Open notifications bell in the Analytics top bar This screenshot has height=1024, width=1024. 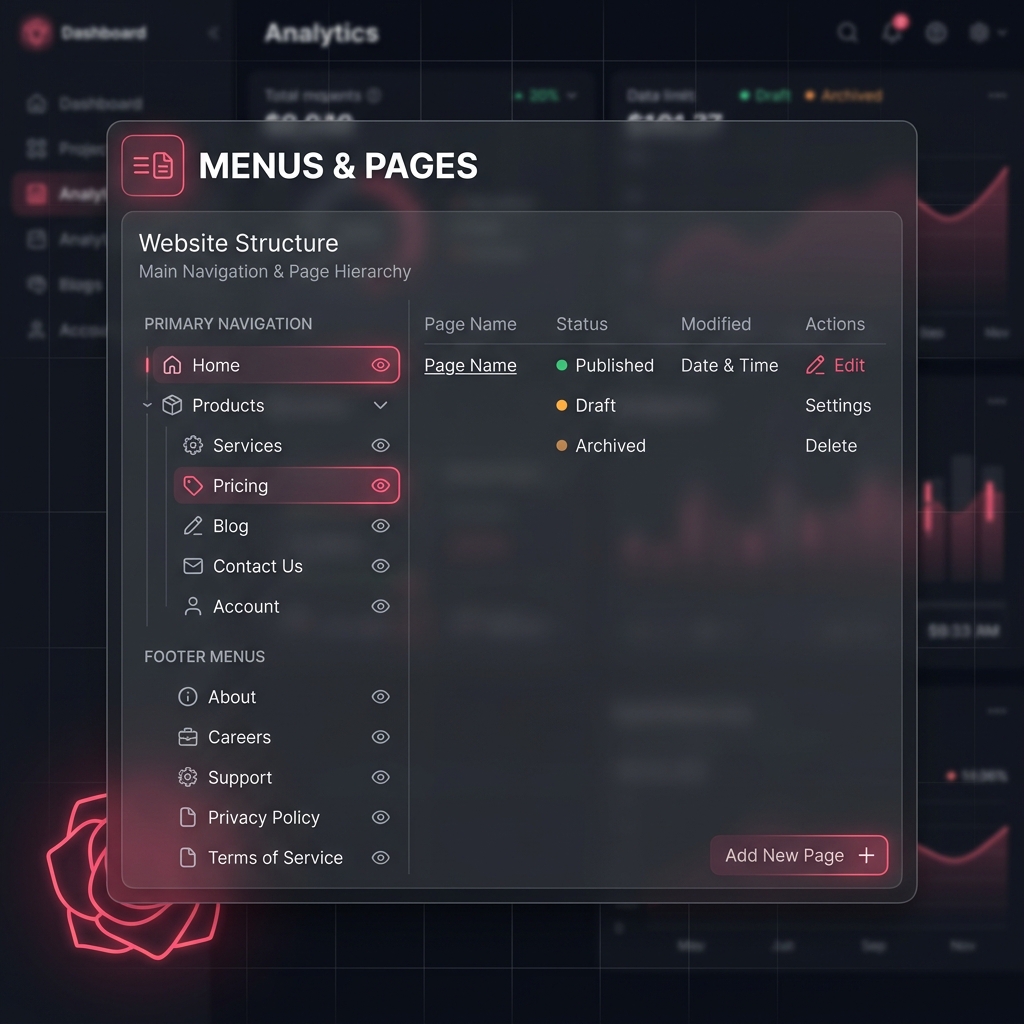click(893, 31)
